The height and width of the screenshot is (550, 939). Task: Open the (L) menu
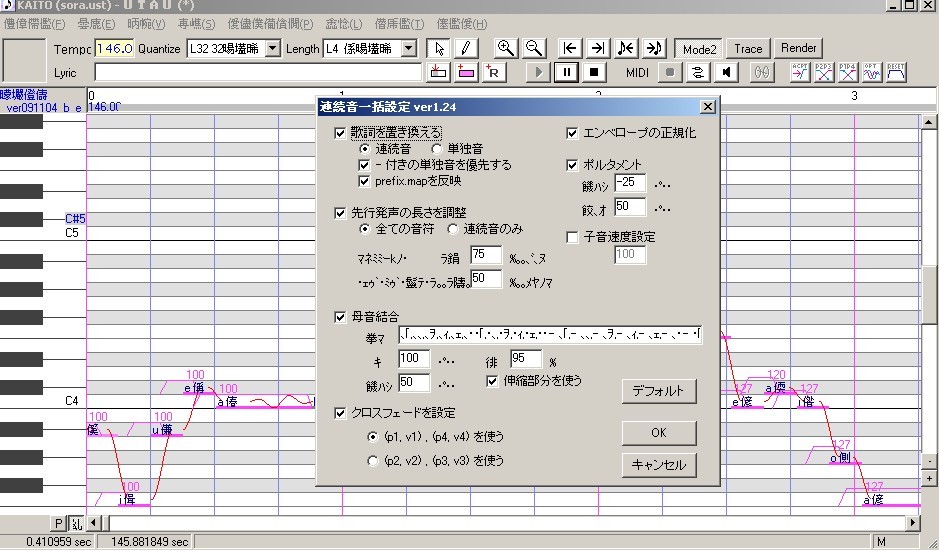(x=344, y=24)
